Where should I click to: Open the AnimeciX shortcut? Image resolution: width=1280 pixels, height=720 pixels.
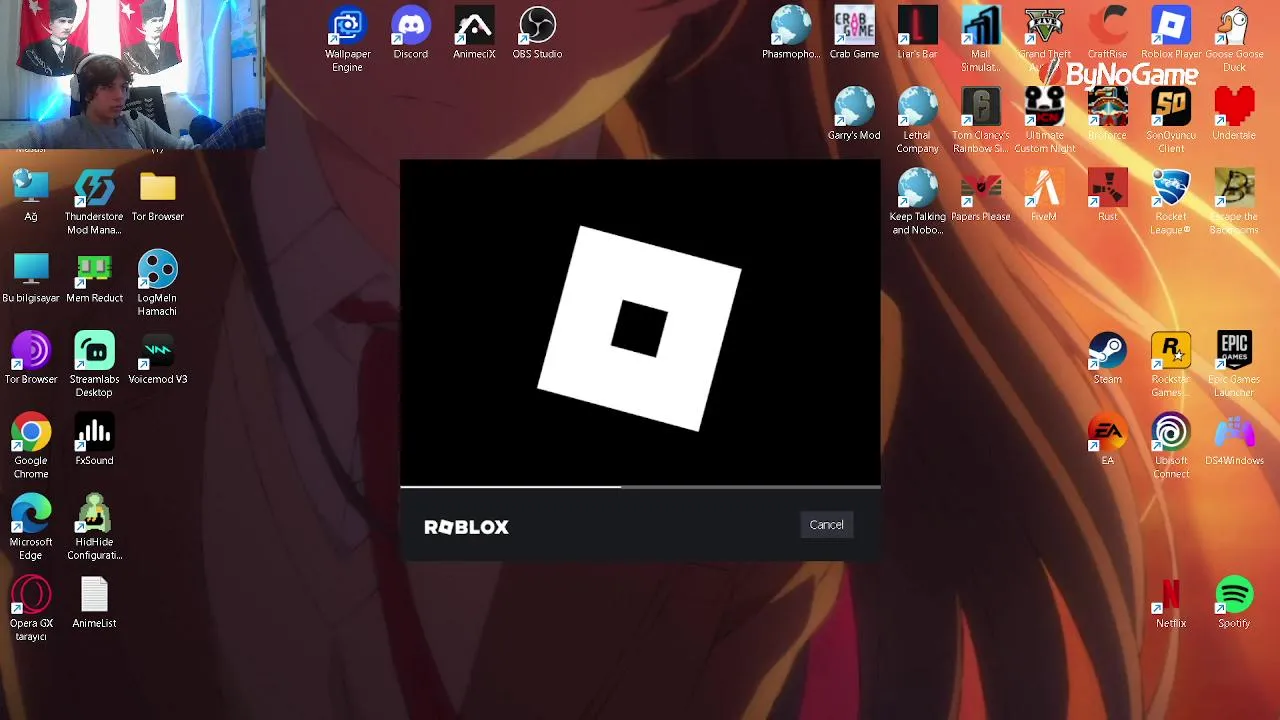pyautogui.click(x=474, y=34)
